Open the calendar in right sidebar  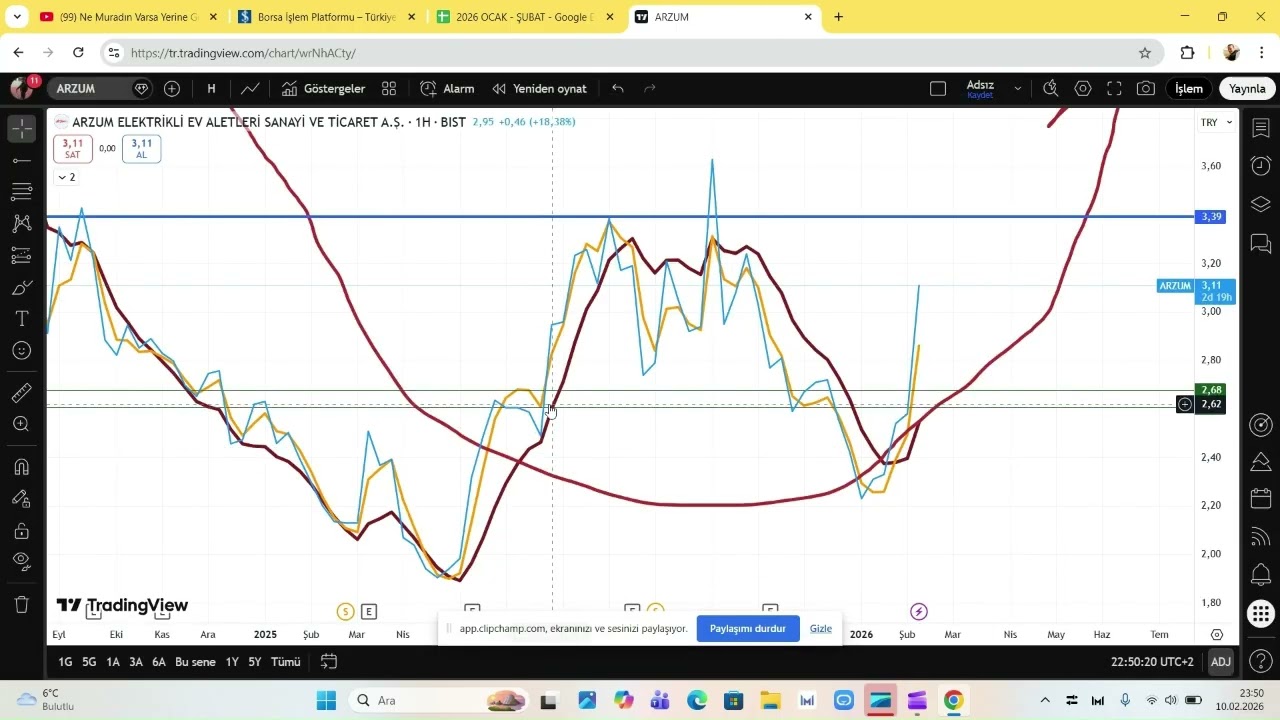tap(1261, 498)
